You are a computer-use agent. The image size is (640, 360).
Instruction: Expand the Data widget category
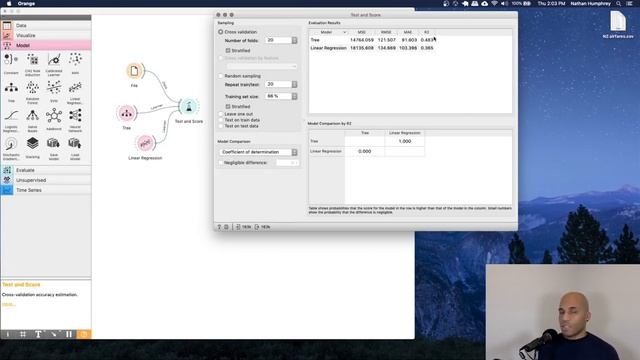pyautogui.click(x=46, y=25)
